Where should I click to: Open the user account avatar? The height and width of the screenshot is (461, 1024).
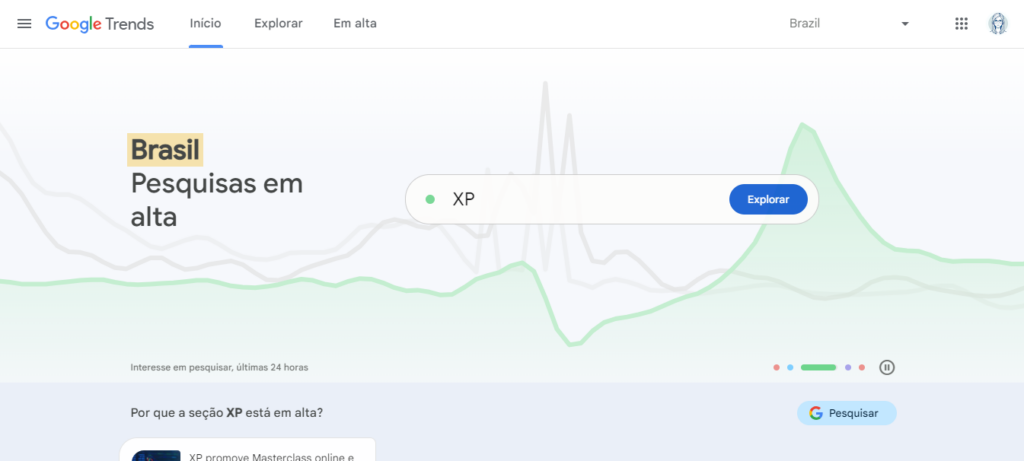pyautogui.click(x=997, y=24)
